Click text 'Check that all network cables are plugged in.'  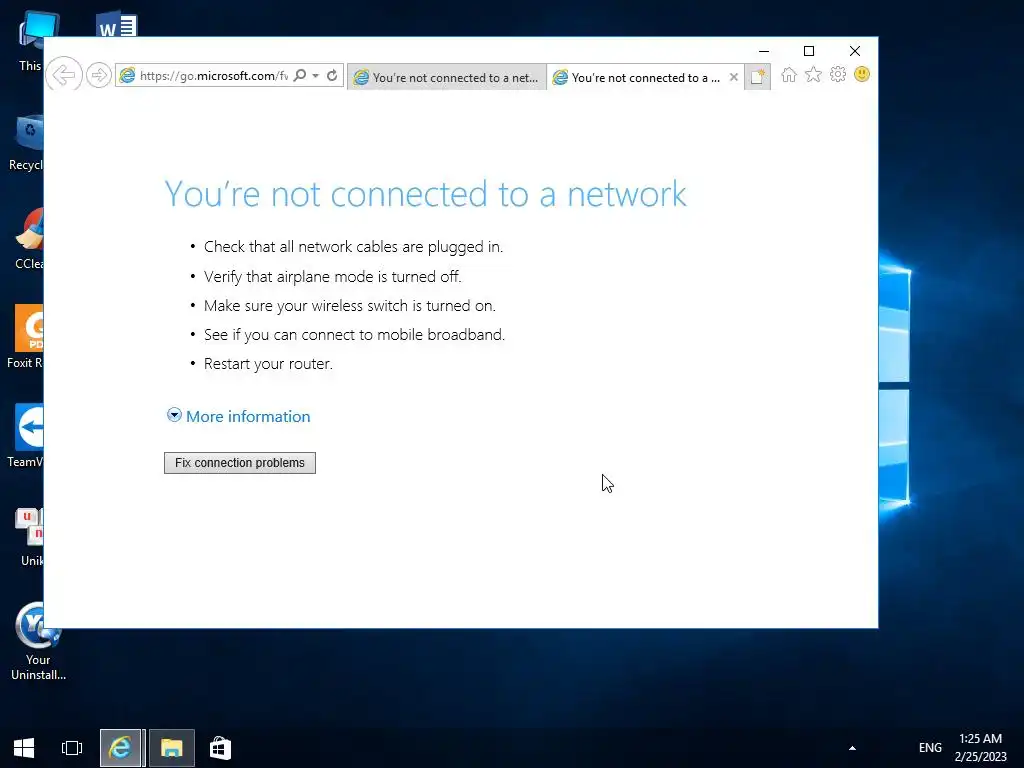(353, 247)
